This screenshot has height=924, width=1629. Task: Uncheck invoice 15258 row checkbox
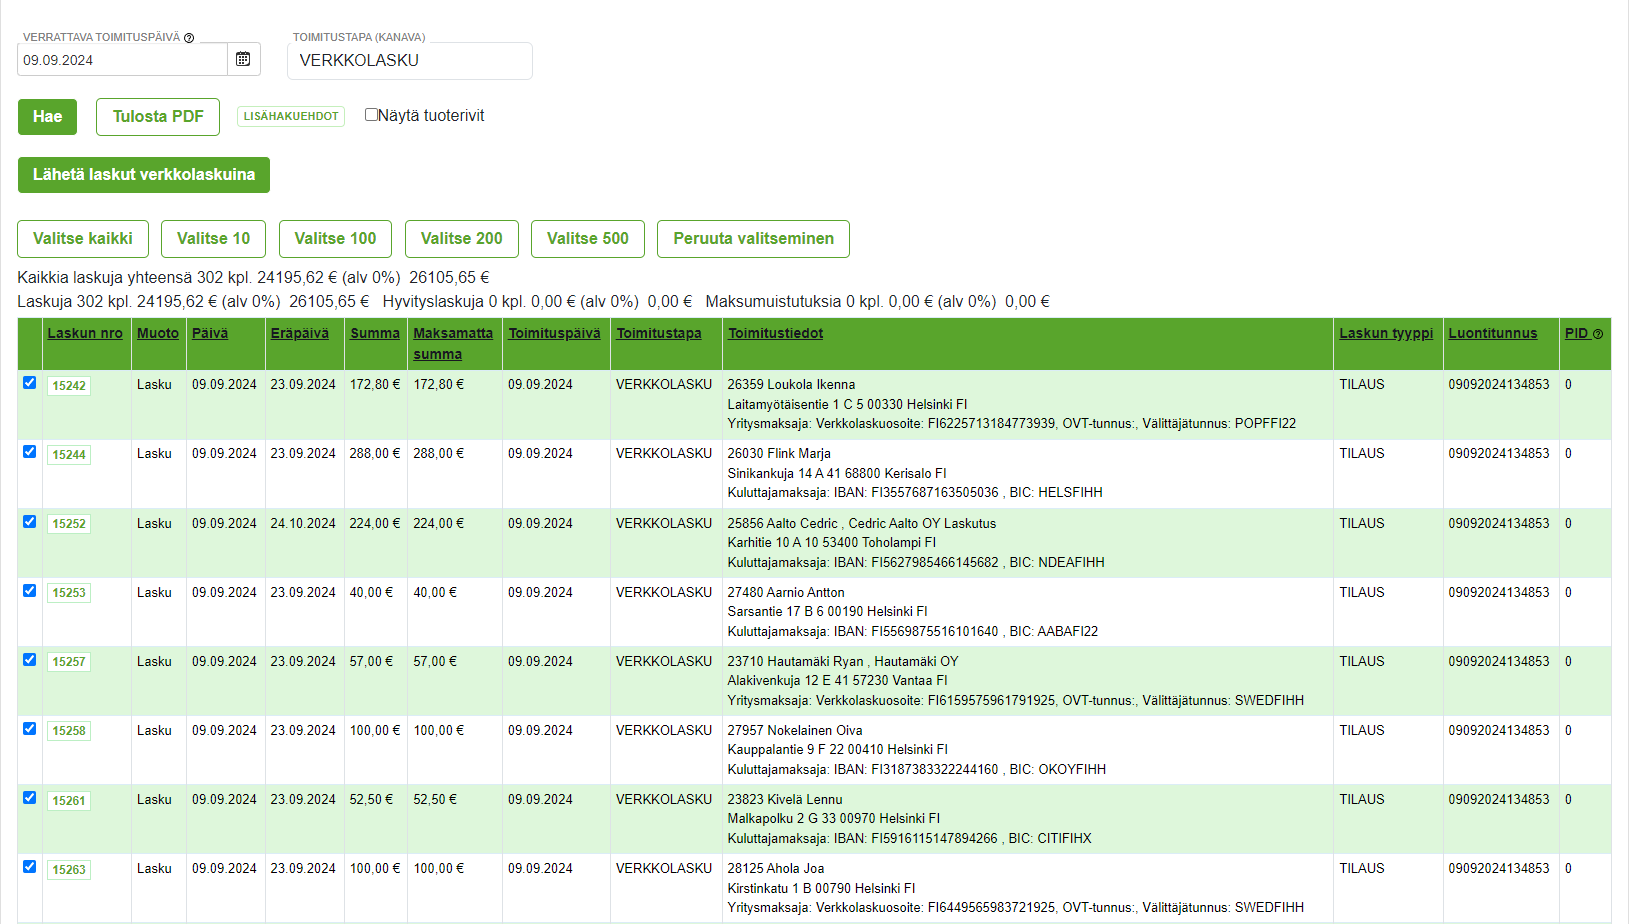(x=30, y=729)
